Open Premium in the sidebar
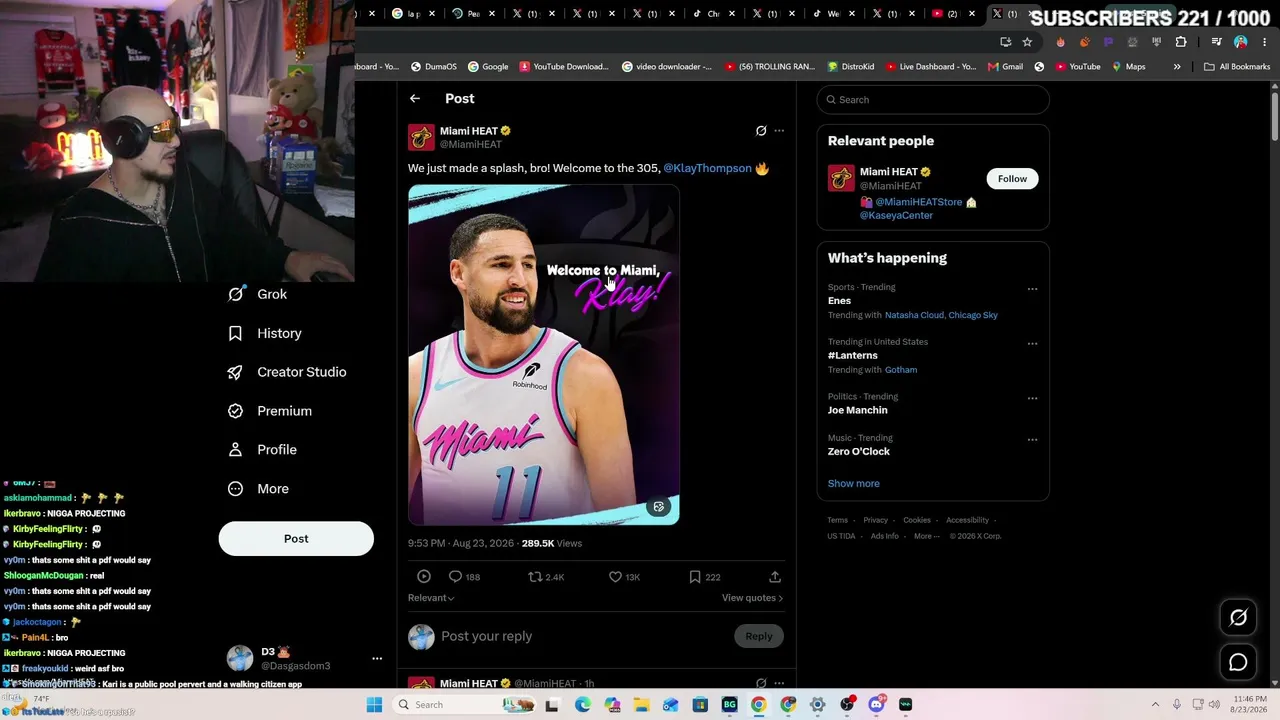The width and height of the screenshot is (1280, 720). pyautogui.click(x=269, y=411)
